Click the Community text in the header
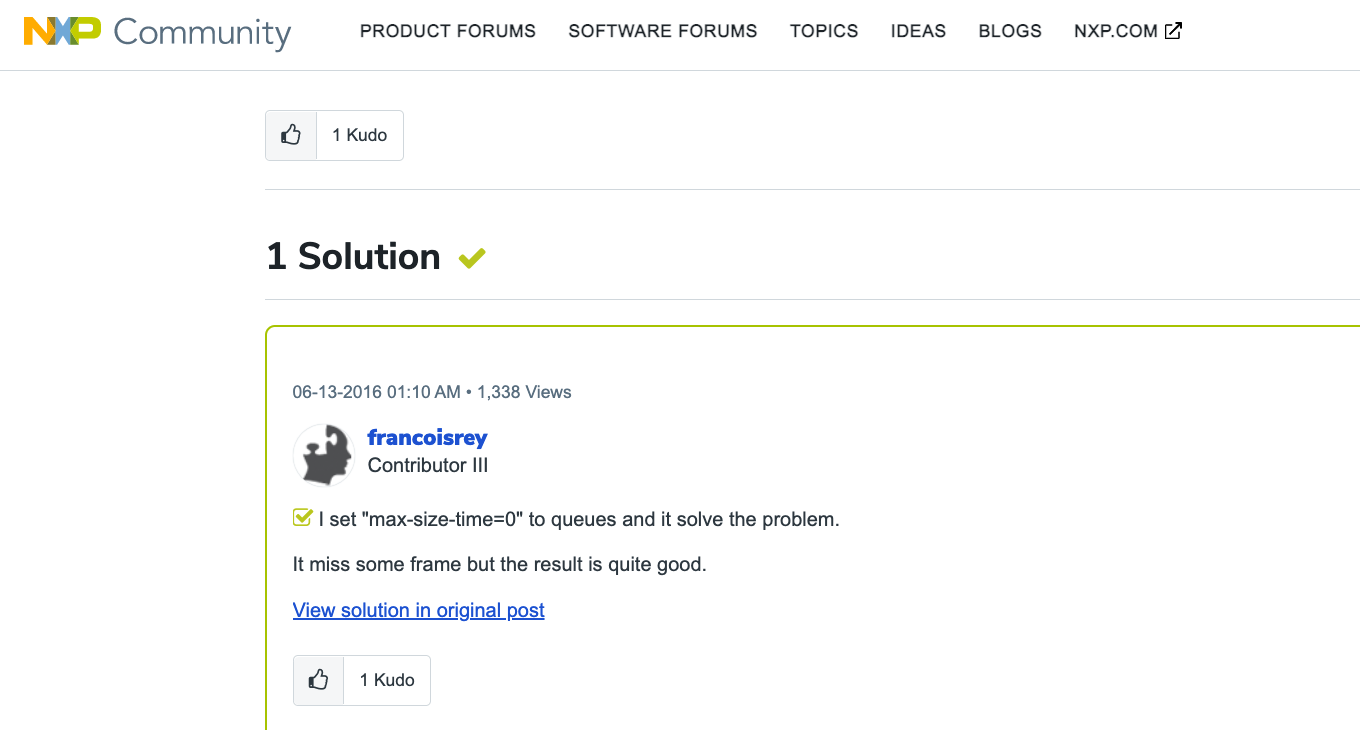Viewport: 1360px width, 730px height. coord(202,32)
